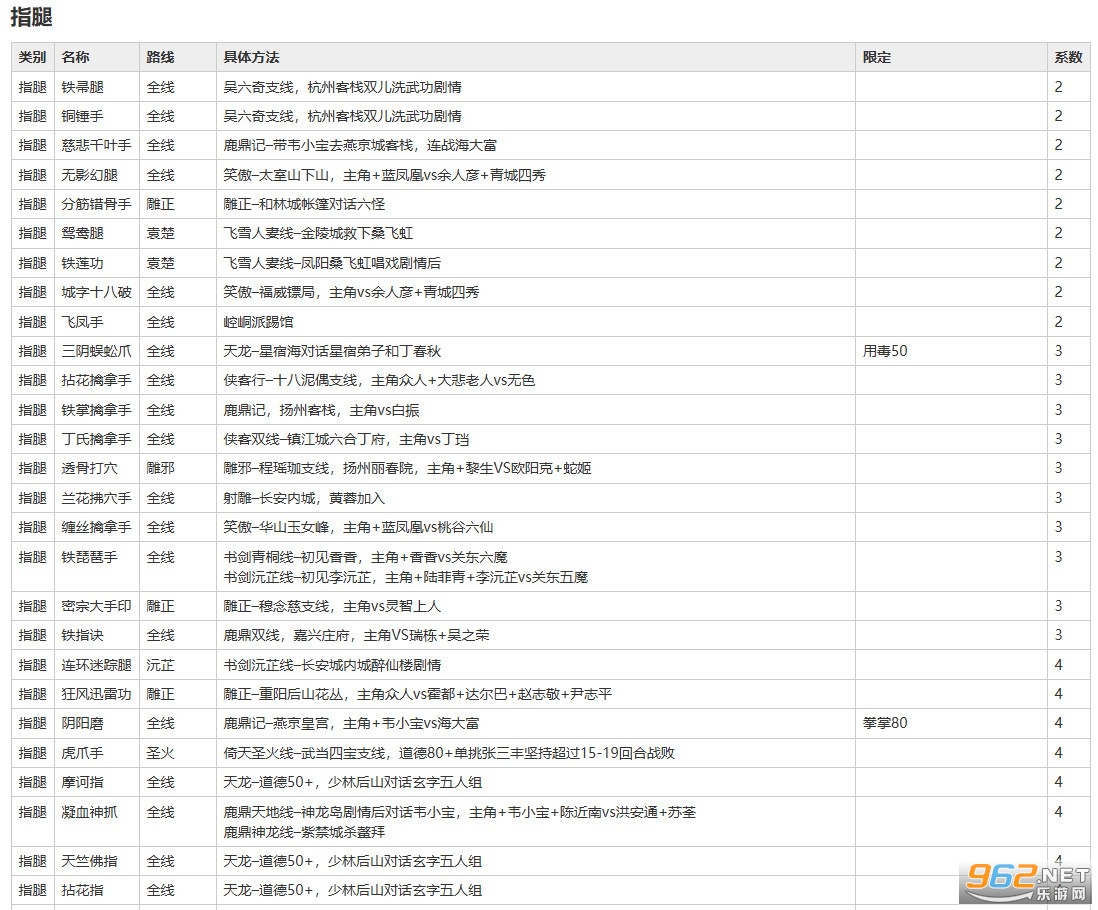This screenshot has height=910, width=1098.
Task: Click the 缠丝擒拿手 name cell
Action: 97,527
